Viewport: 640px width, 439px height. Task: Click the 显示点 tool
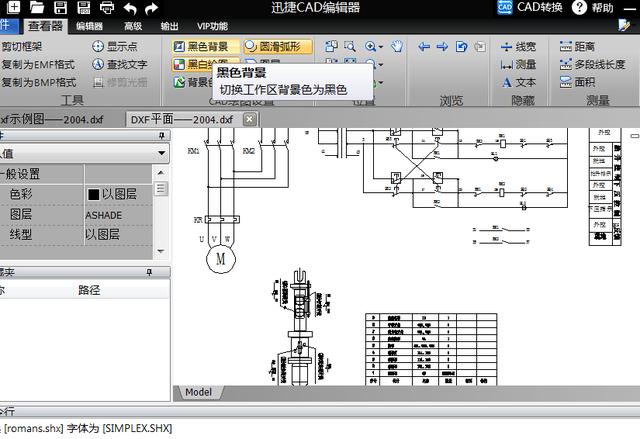click(x=115, y=46)
